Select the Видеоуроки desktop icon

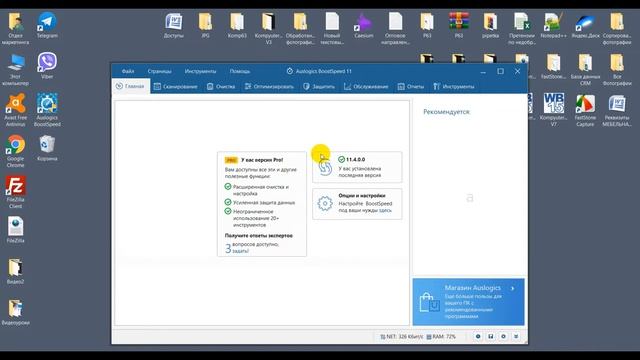pos(16,312)
